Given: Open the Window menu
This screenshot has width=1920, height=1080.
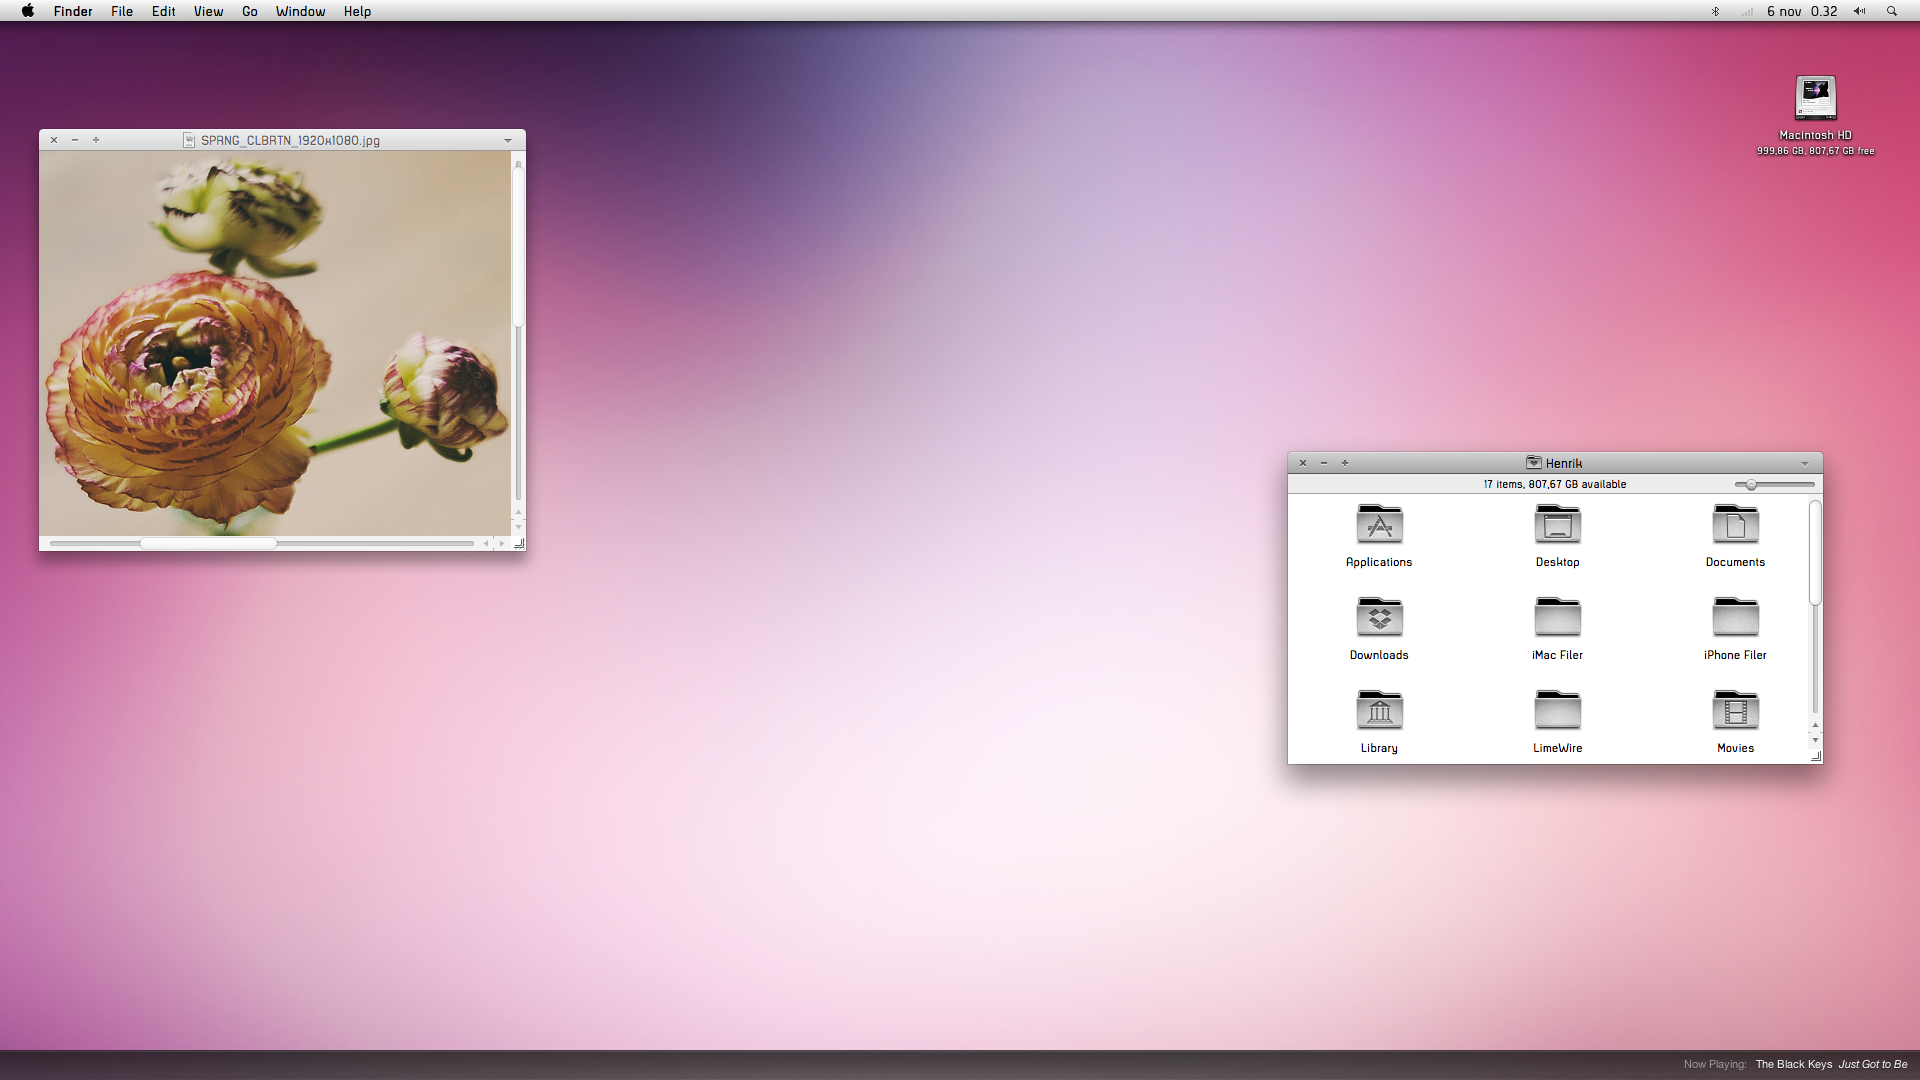Looking at the screenshot, I should (300, 11).
